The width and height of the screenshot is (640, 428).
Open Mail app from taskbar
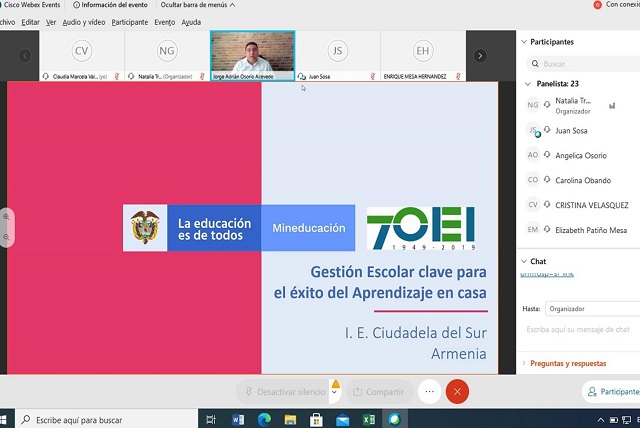[x=342, y=419]
